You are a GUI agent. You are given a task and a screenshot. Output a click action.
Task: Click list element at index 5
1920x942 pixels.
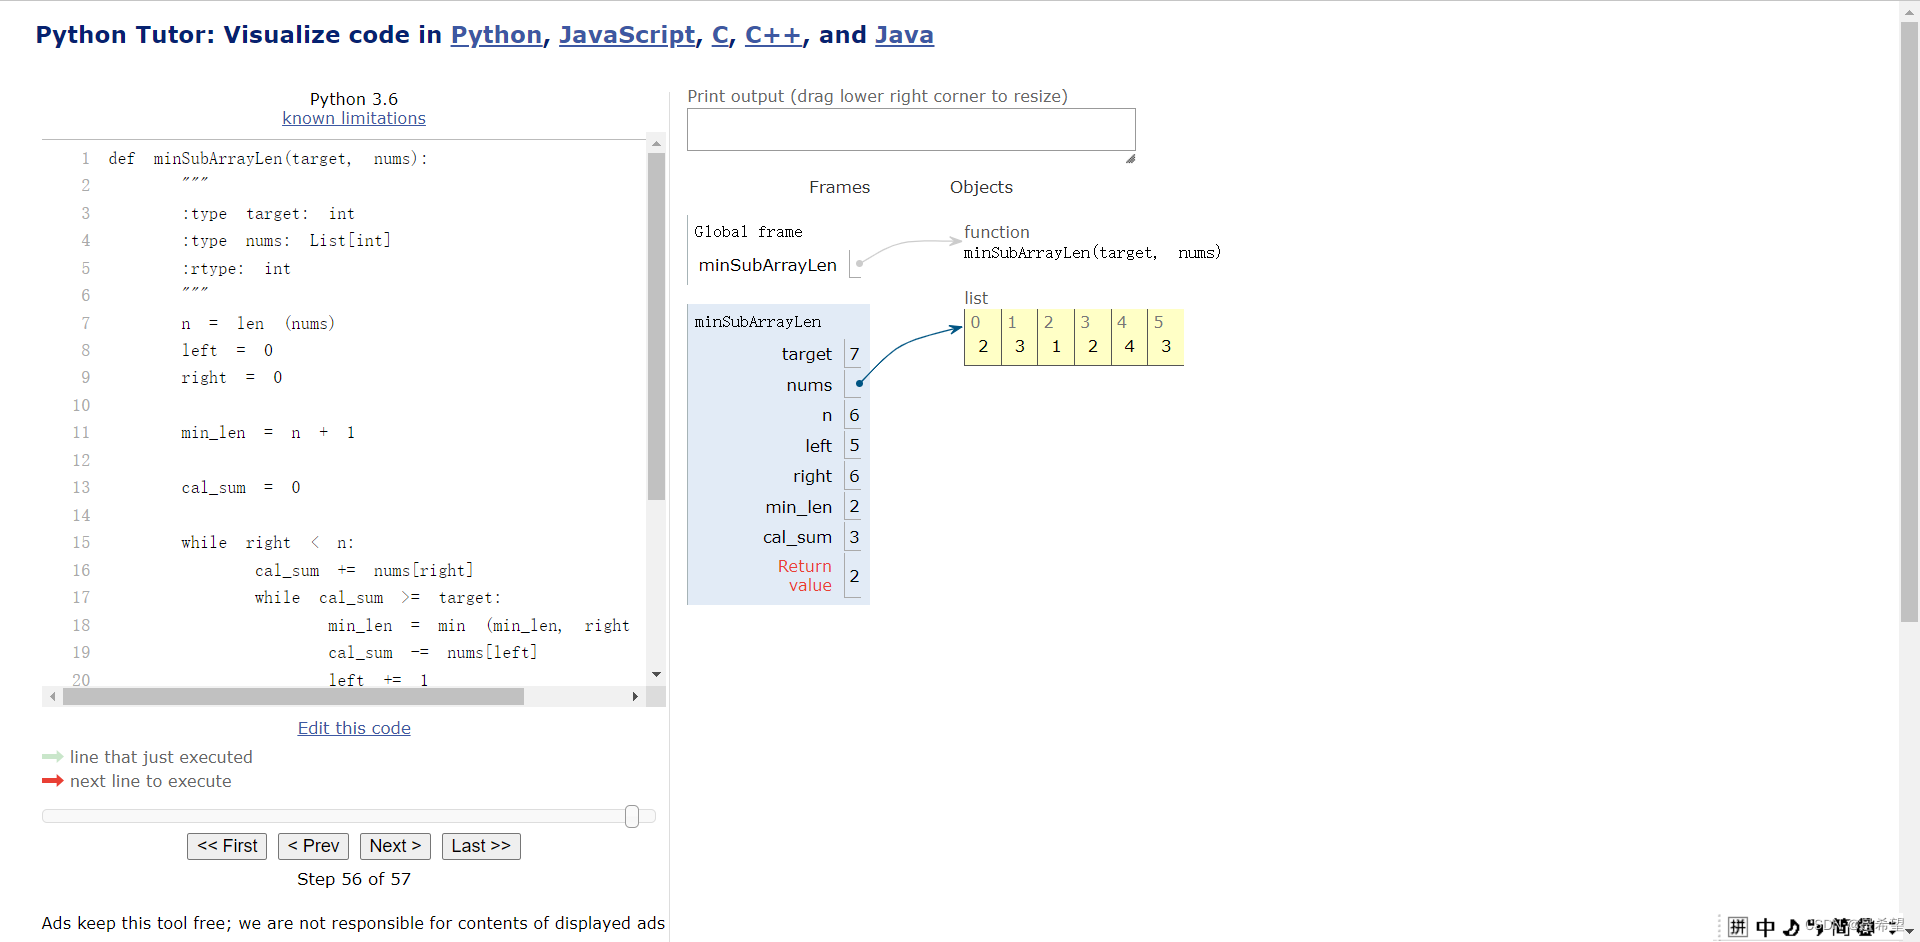[x=1165, y=337]
